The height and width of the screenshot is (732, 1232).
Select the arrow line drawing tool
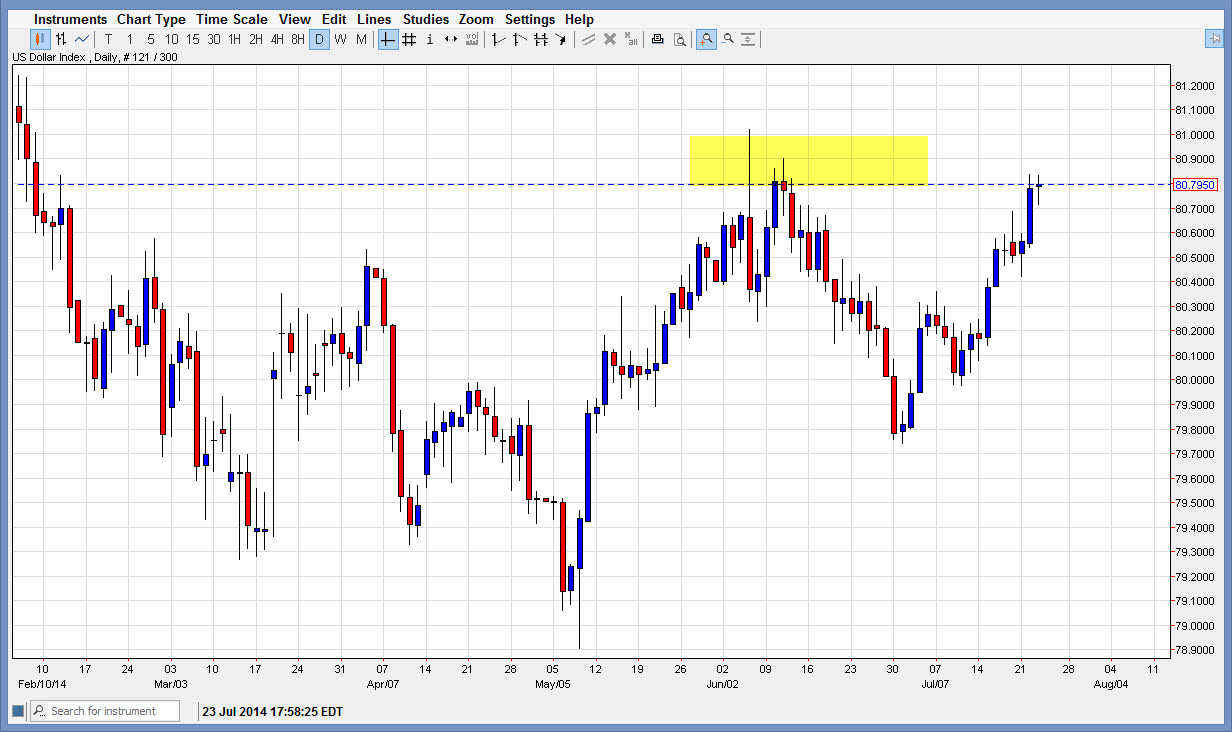coord(561,39)
